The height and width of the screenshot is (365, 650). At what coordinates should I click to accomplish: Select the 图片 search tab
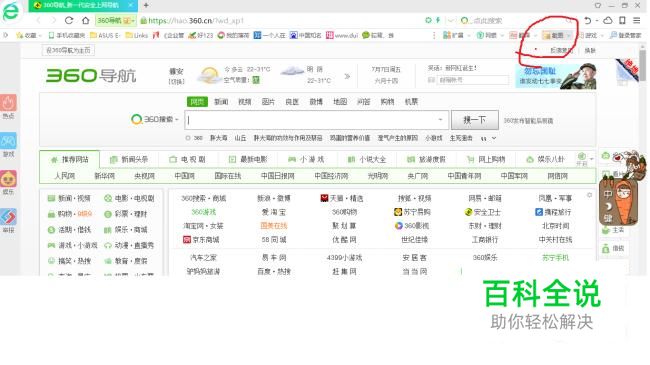(268, 102)
